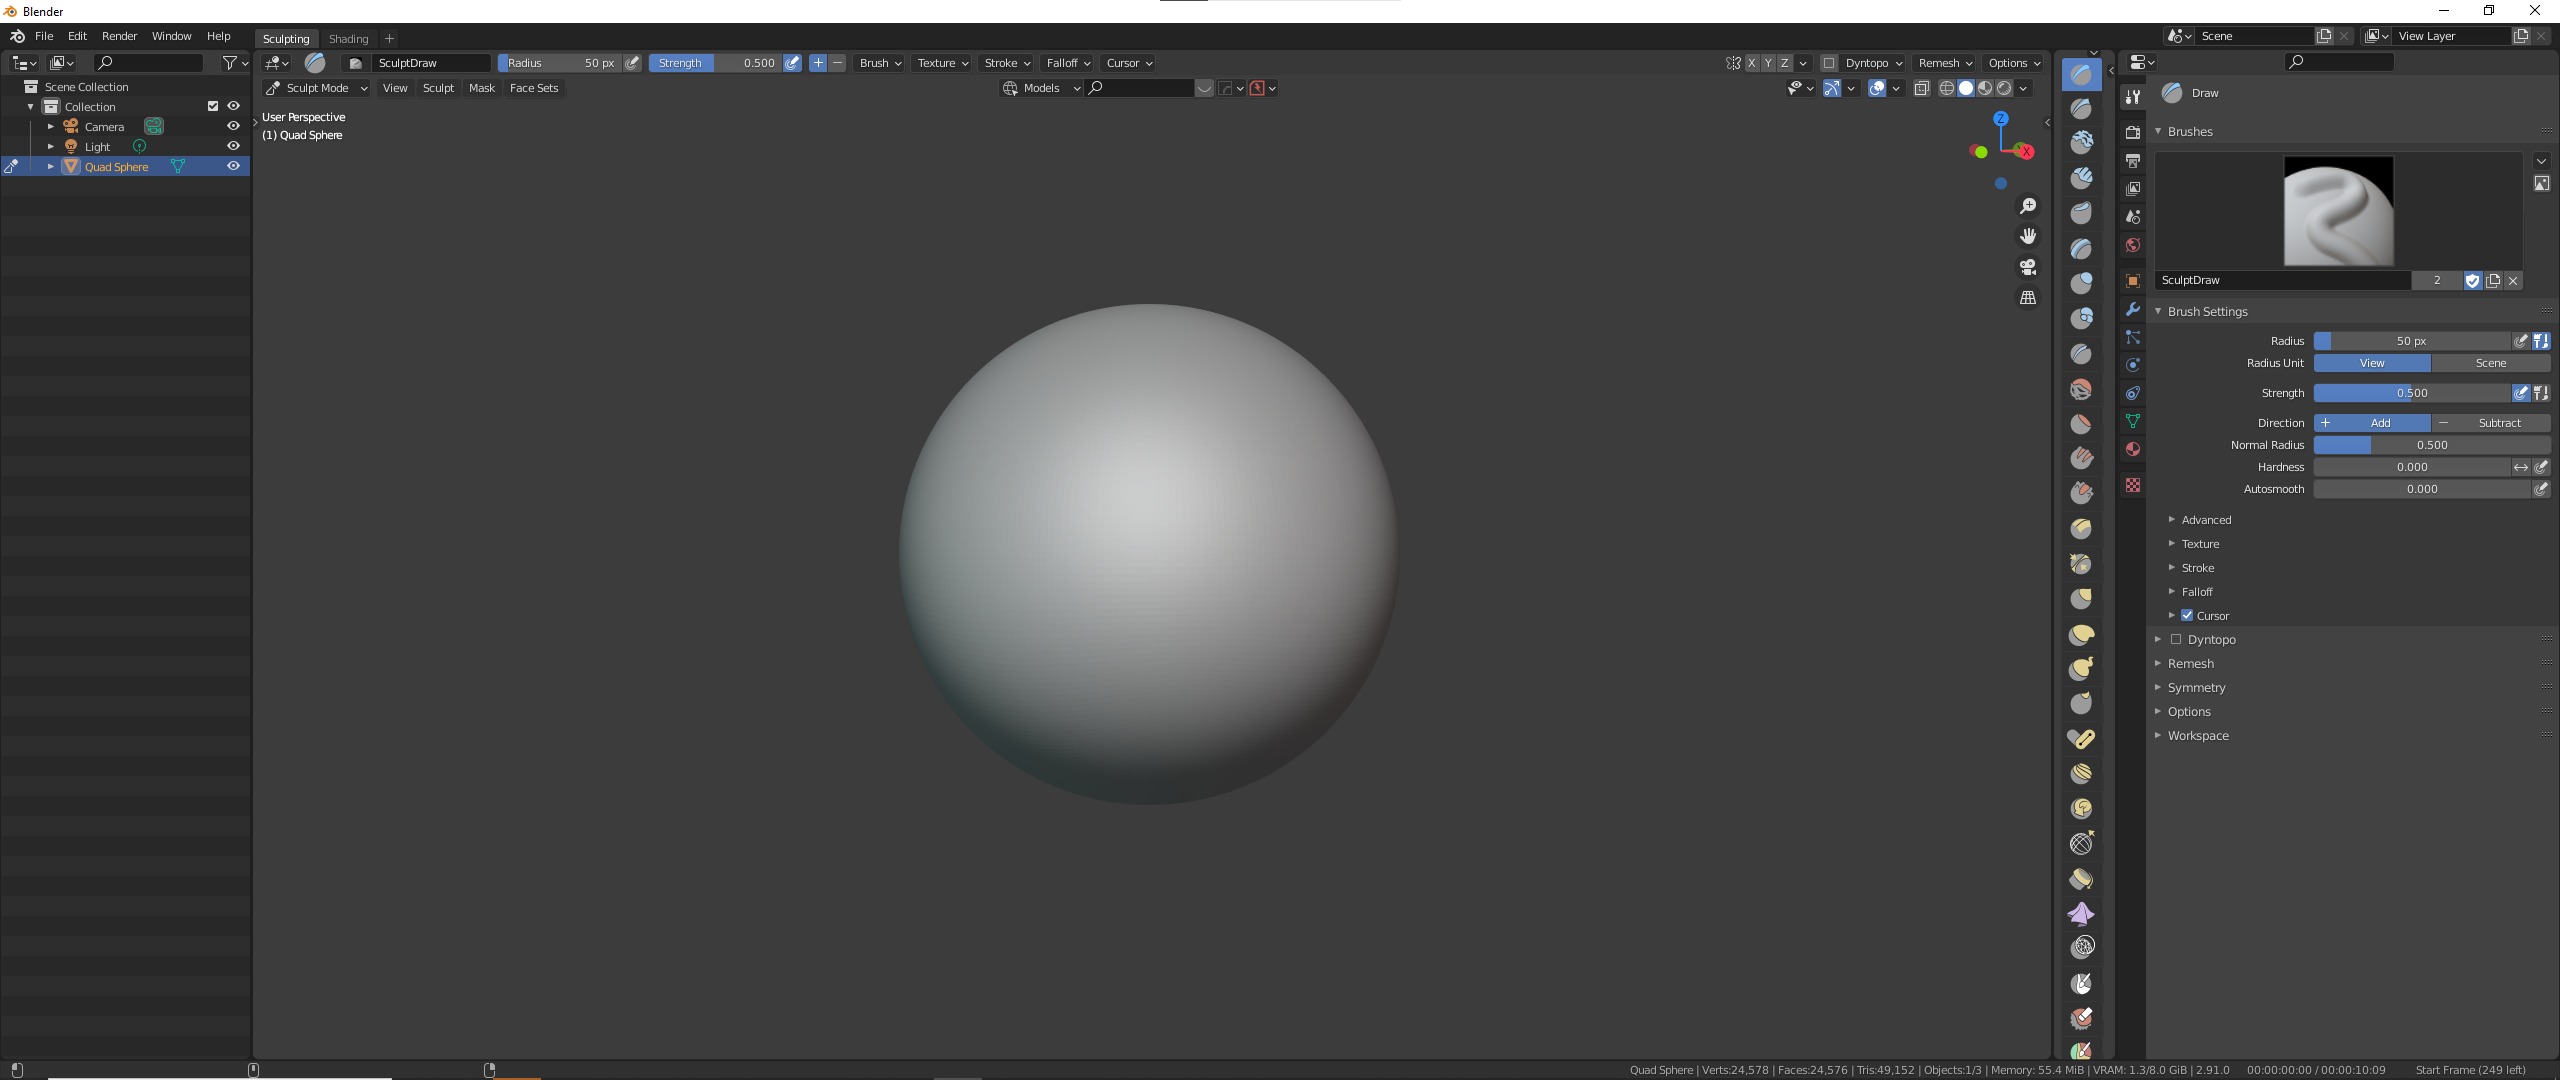Screen dimensions: 2560x1080
Task: Open the Render properties tab
Action: 2133,132
